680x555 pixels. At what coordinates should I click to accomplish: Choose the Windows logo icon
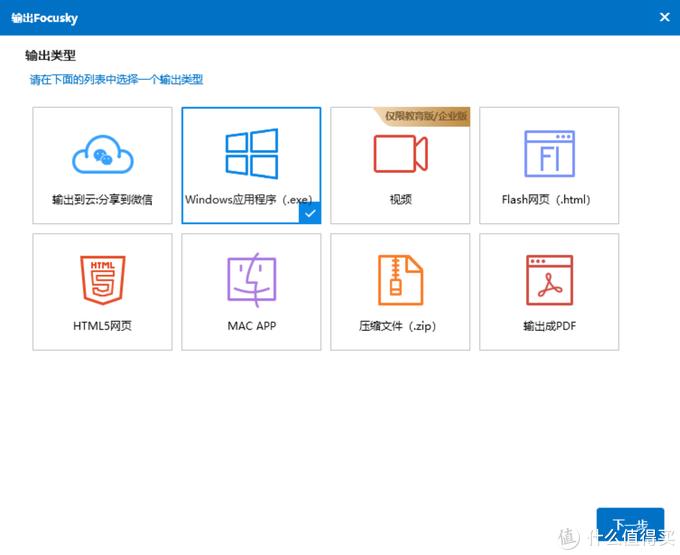tap(252, 153)
